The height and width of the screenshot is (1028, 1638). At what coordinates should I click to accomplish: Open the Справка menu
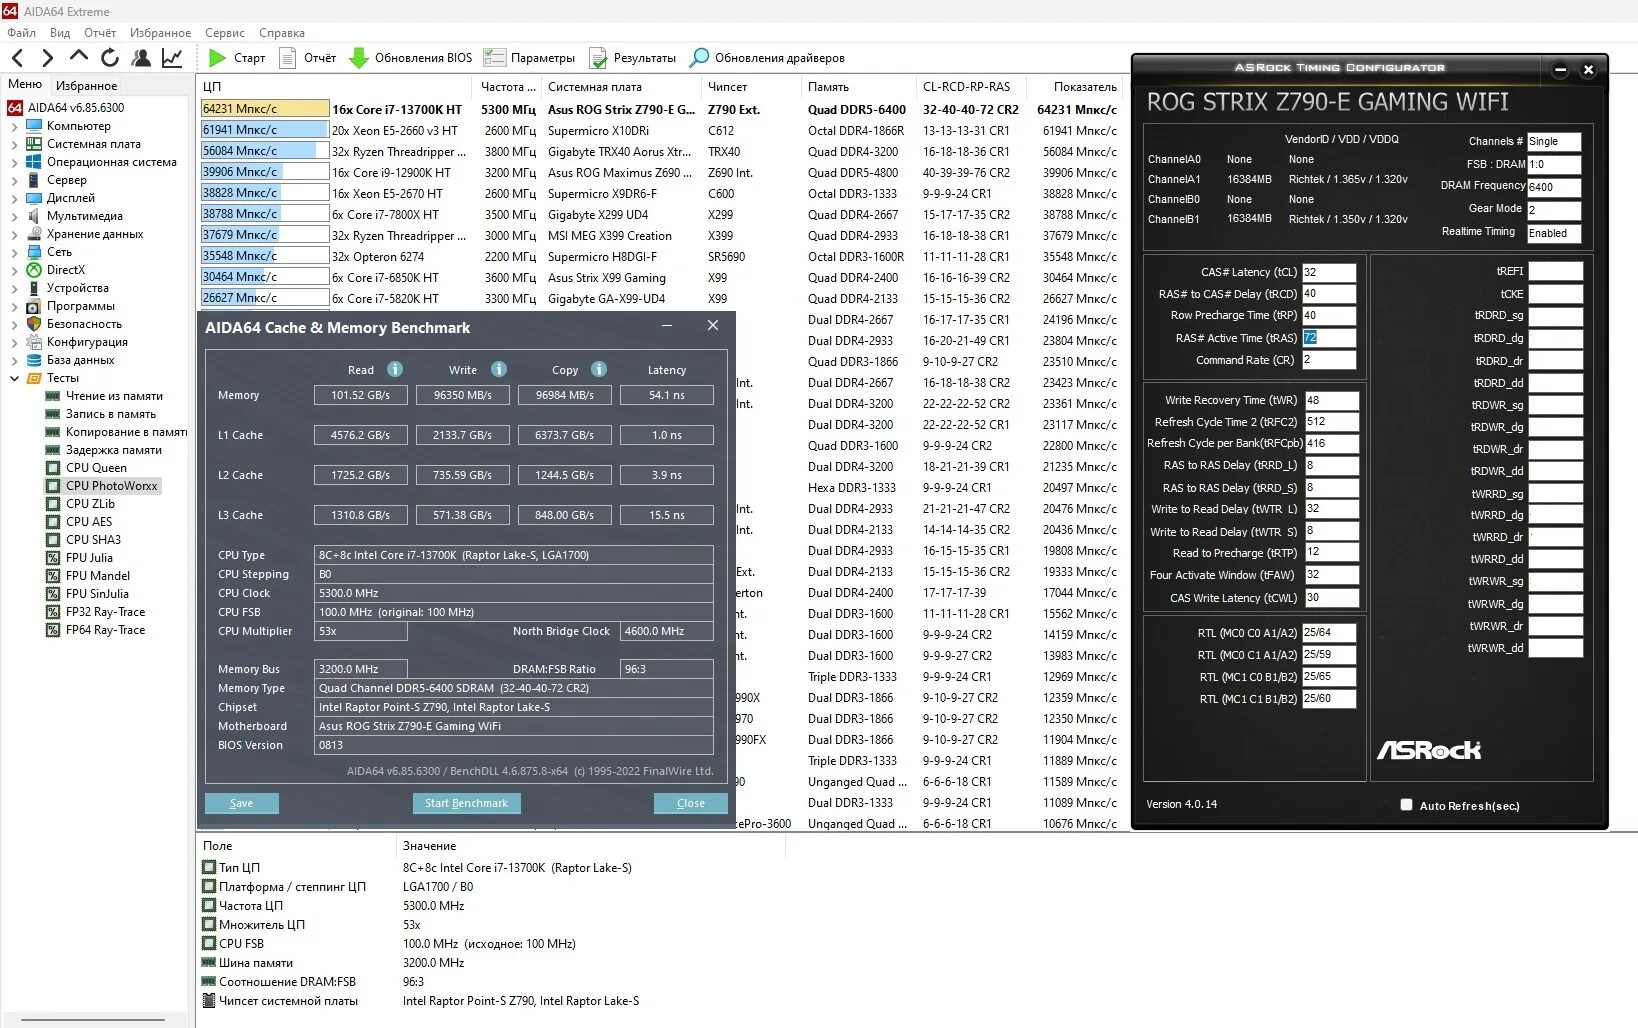pos(282,33)
